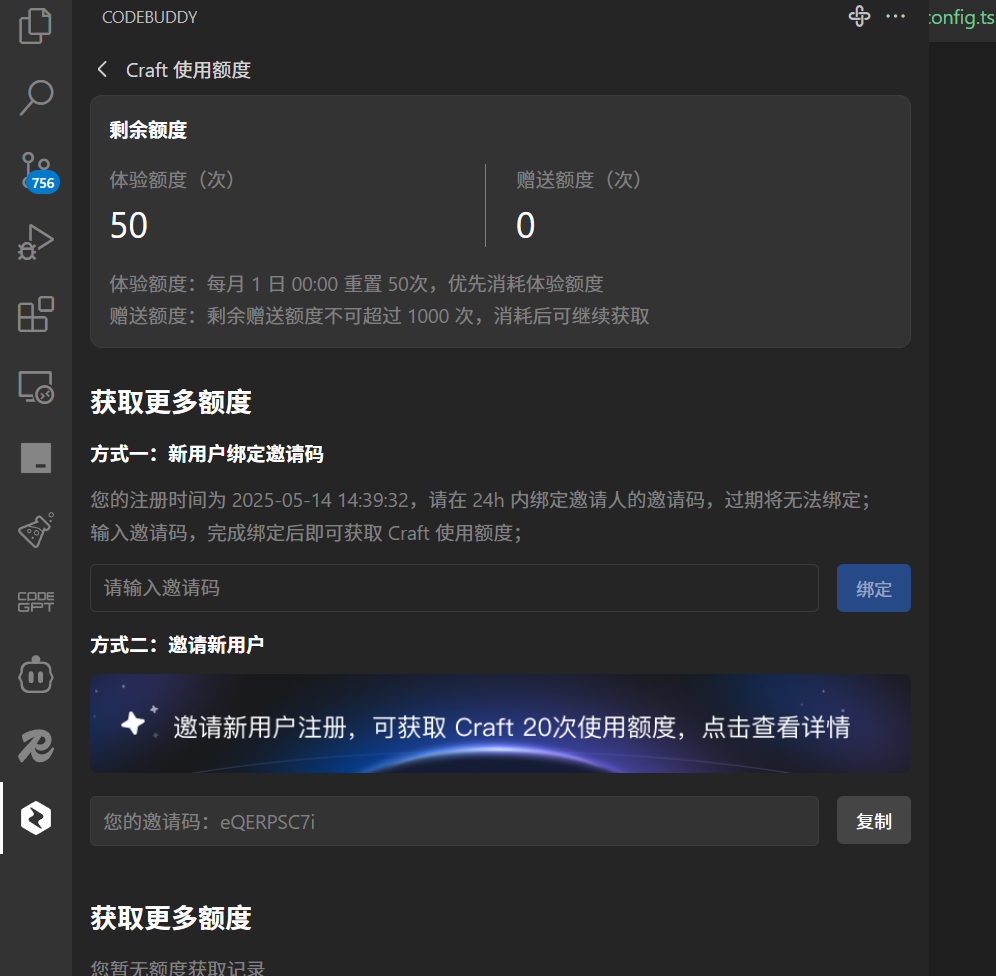Viewport: 996px width, 976px height.
Task: Open the Run and Debug view
Action: point(36,242)
